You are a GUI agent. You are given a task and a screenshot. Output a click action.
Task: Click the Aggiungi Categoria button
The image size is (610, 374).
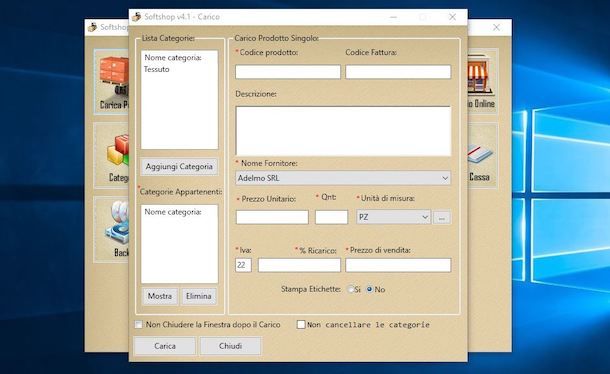179,167
